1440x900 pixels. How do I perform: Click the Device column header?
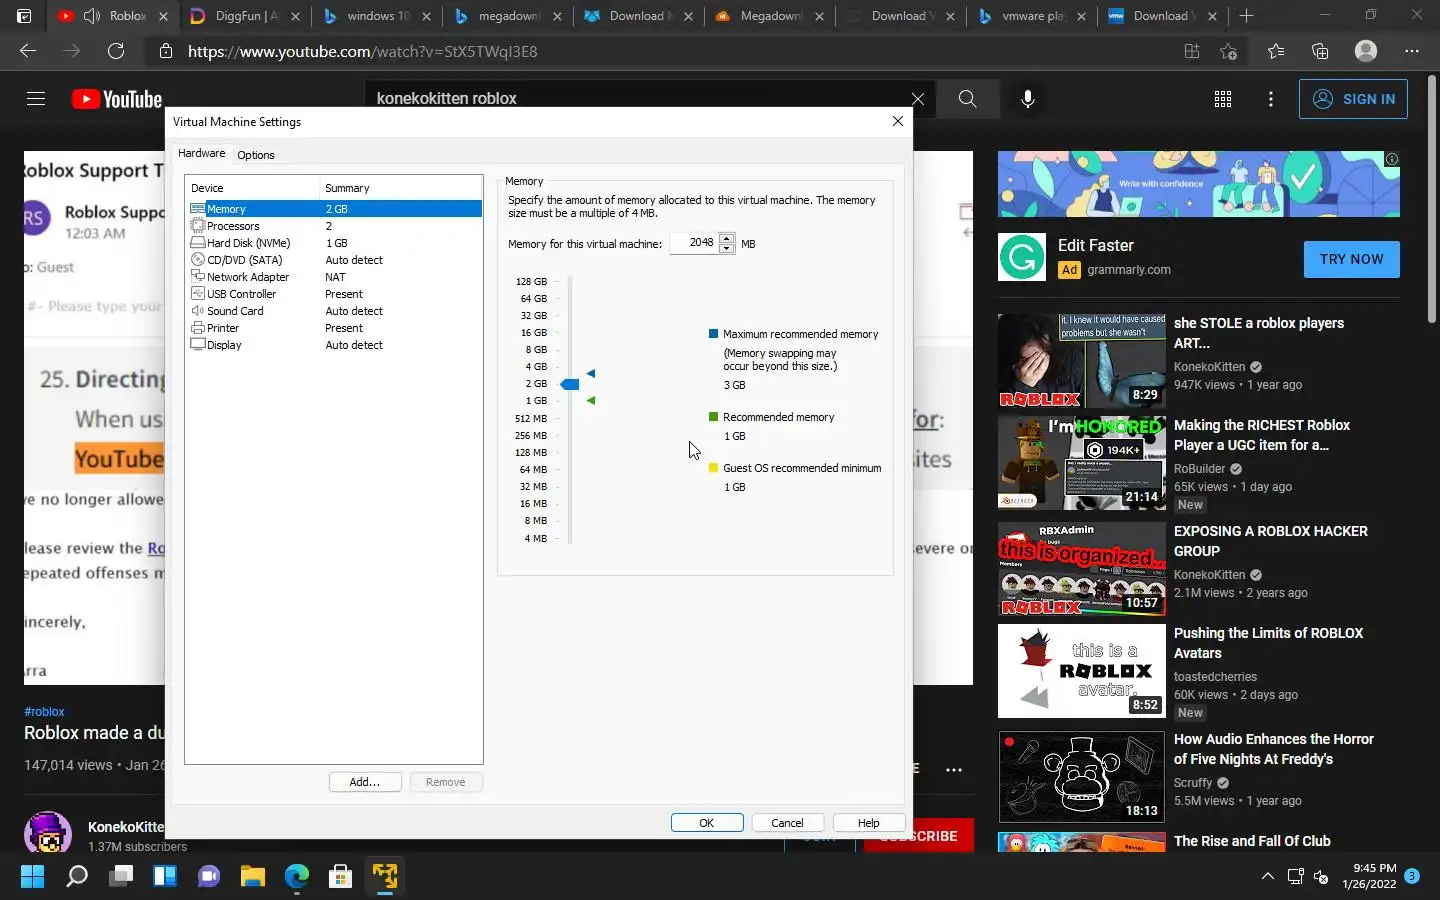pos(253,188)
